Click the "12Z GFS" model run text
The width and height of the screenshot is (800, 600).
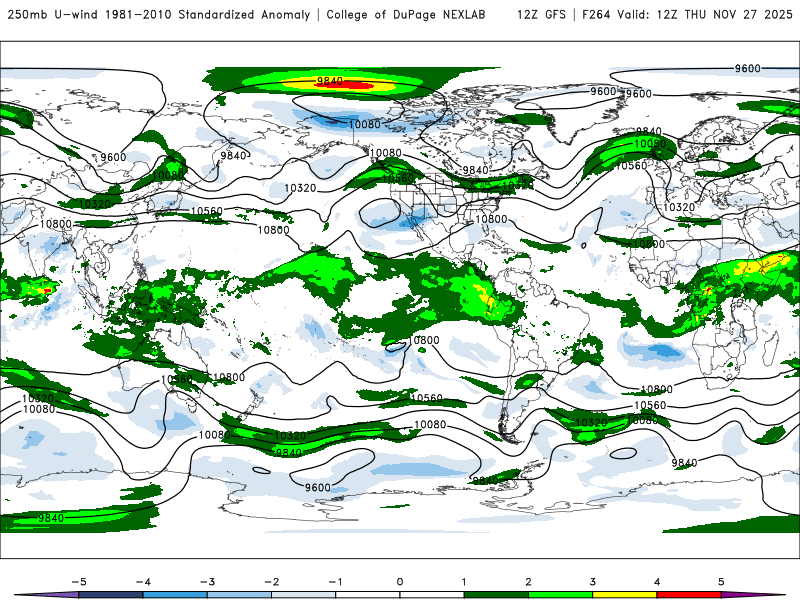[541, 14]
